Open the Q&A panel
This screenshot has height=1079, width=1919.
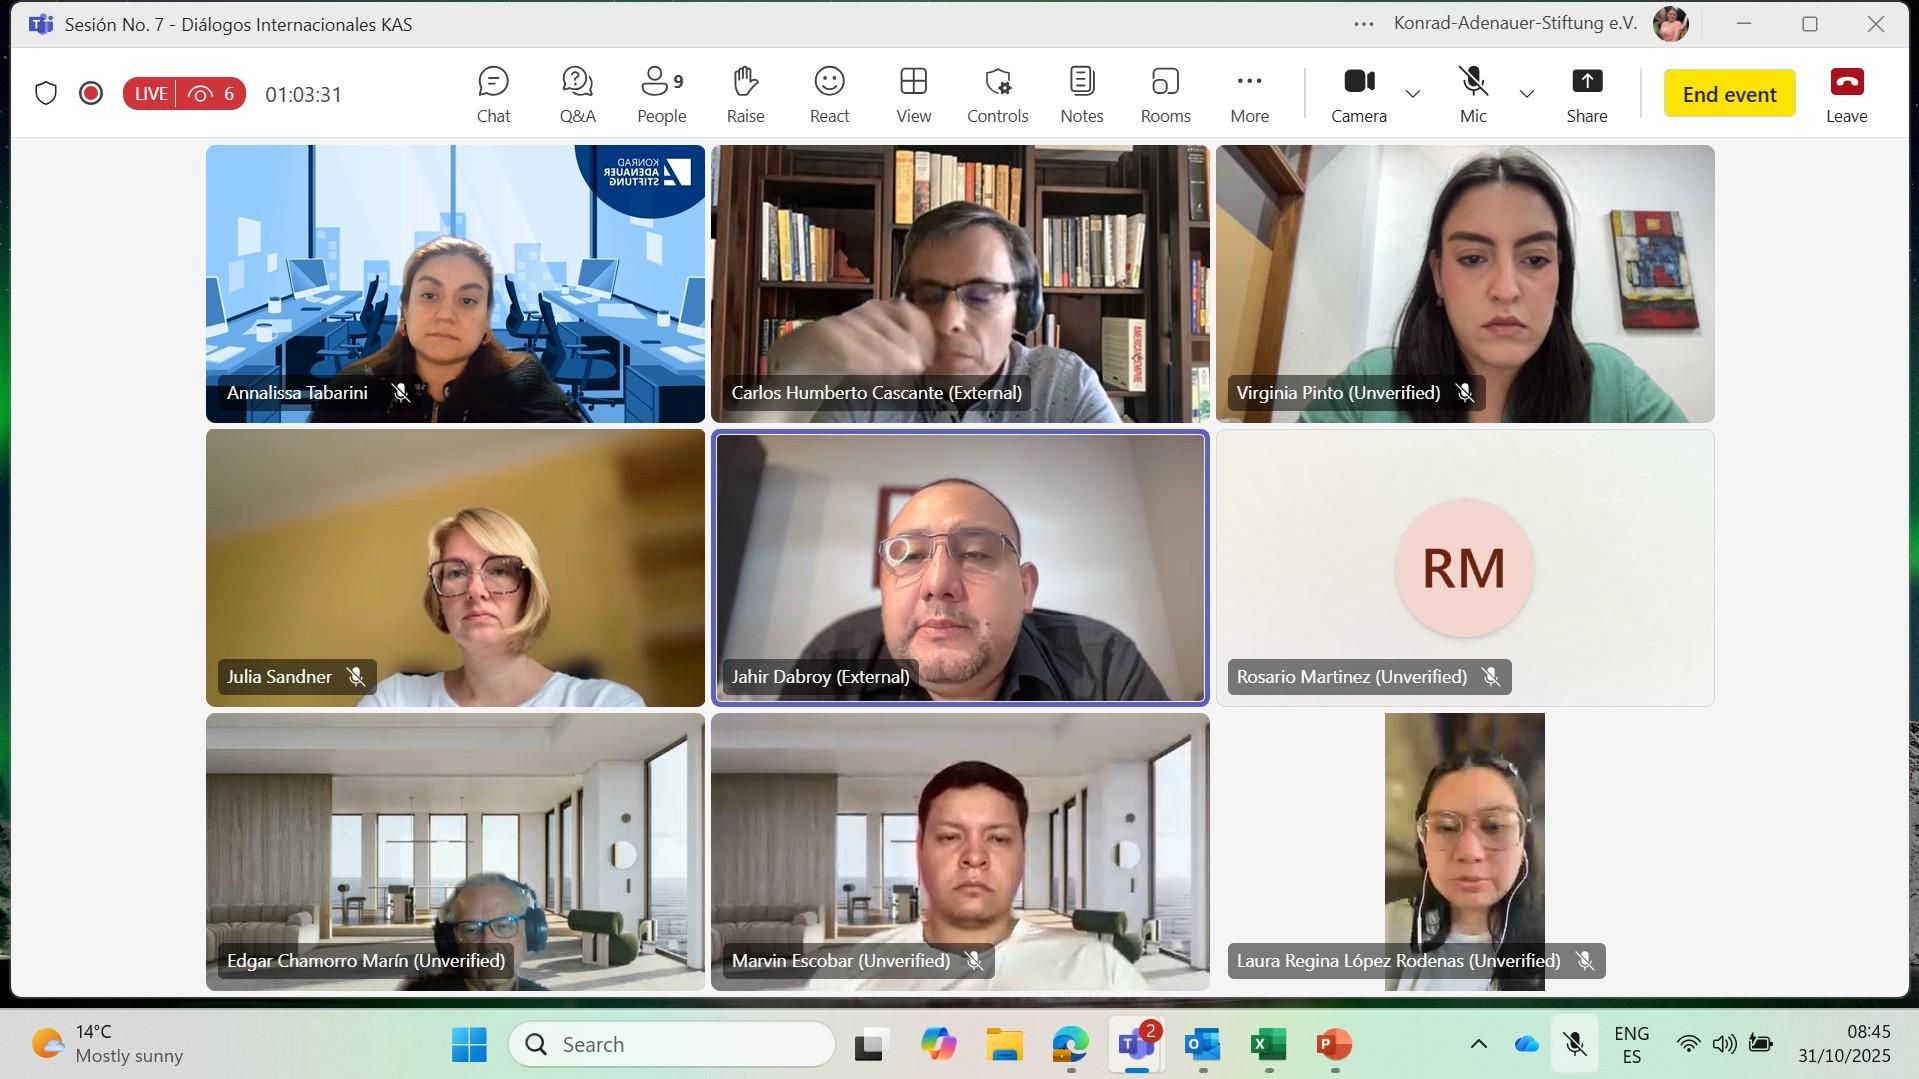(577, 94)
